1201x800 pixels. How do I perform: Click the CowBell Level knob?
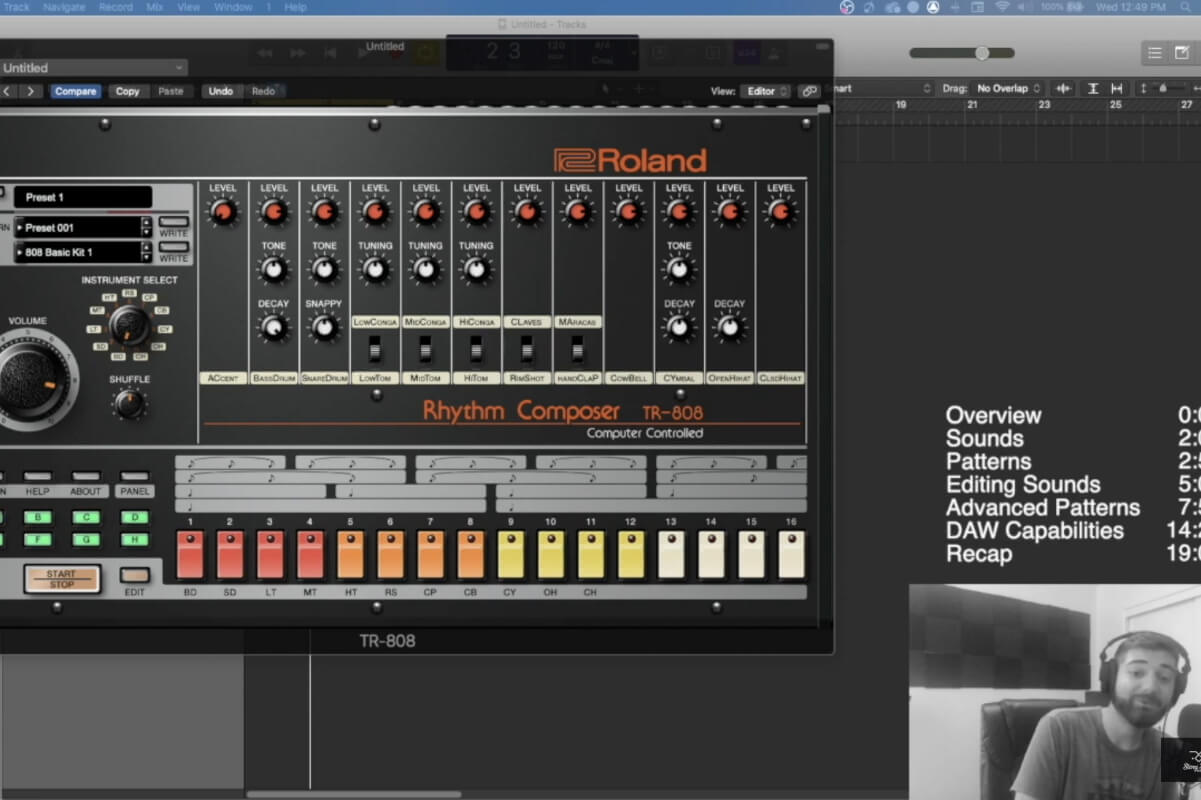[628, 212]
